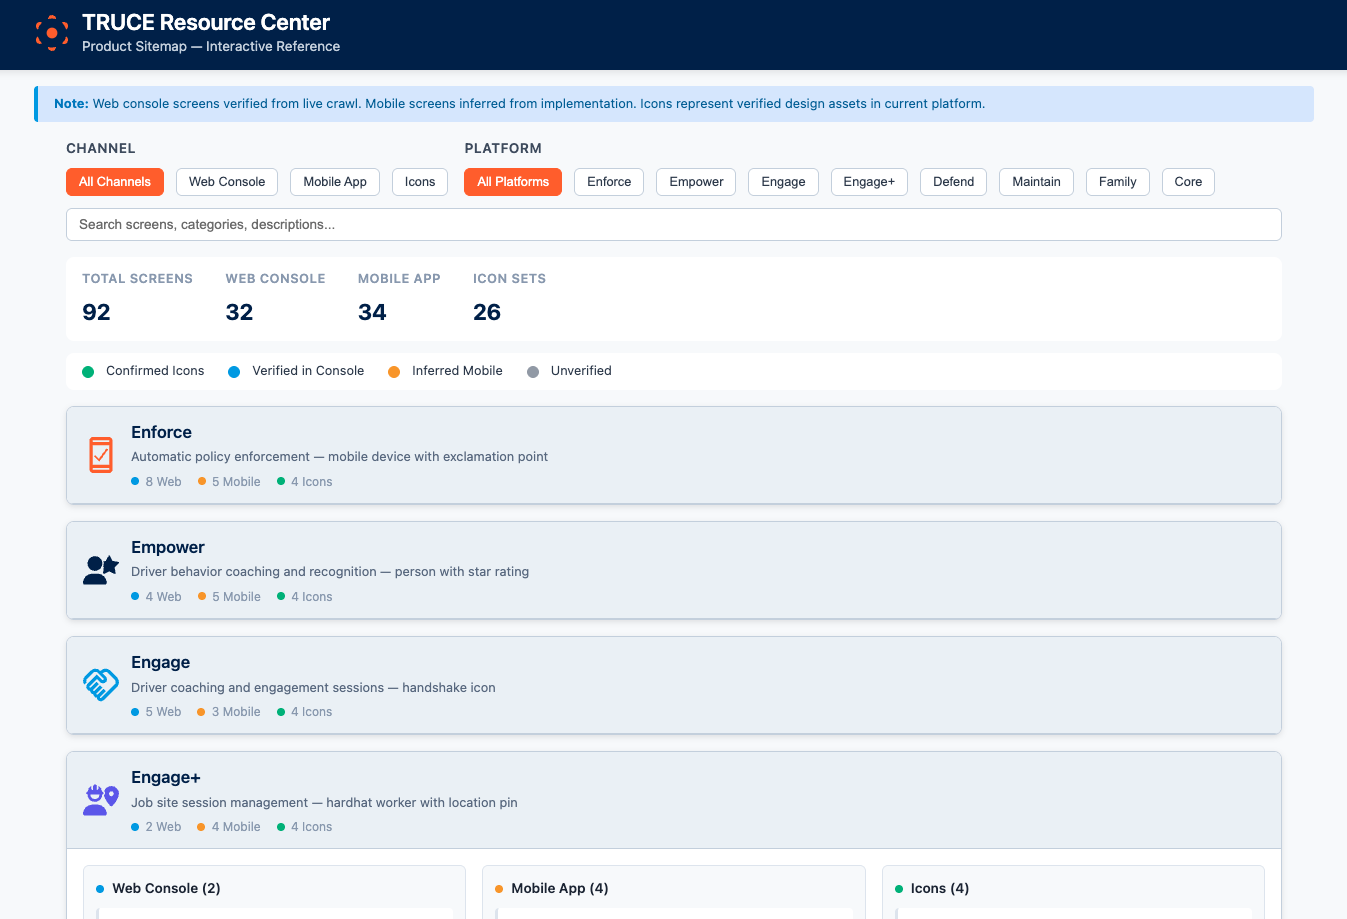Screen dimensions: 1347x919
Task: Click the 'Web Console (2)' panel heading
Action: [x=166, y=888]
